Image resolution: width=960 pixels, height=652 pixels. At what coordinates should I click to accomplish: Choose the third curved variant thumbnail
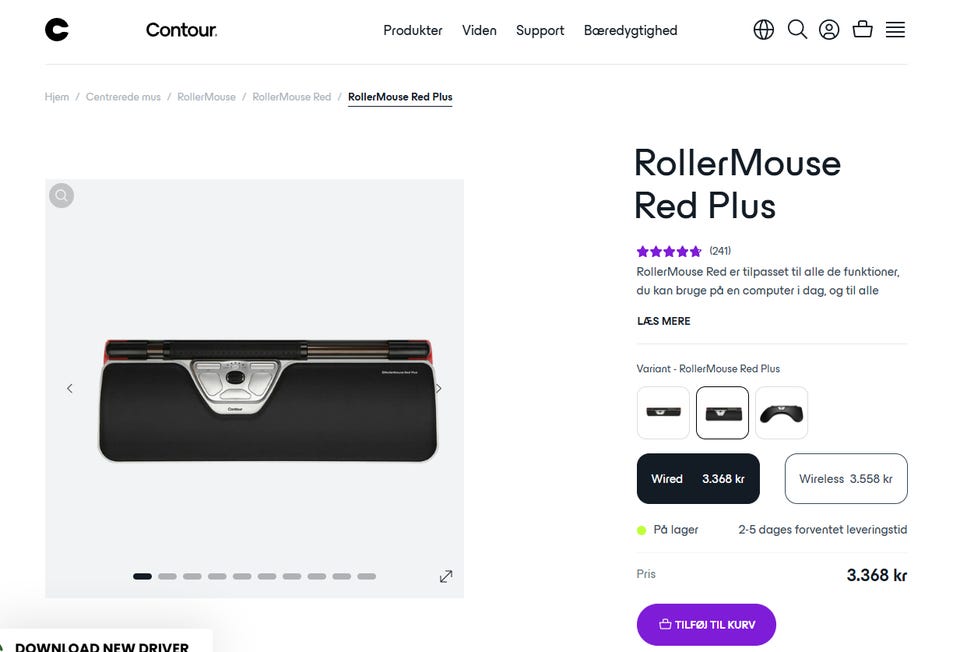pos(781,413)
